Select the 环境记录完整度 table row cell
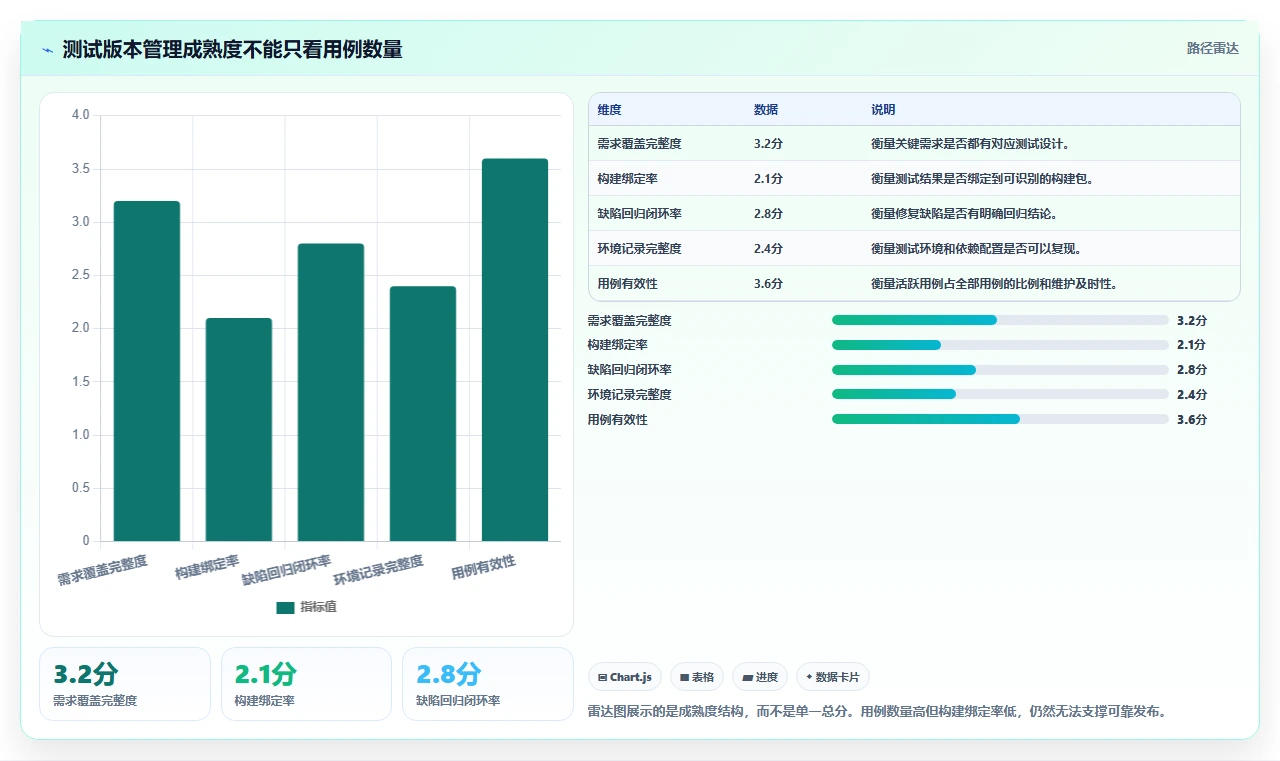 tap(639, 249)
